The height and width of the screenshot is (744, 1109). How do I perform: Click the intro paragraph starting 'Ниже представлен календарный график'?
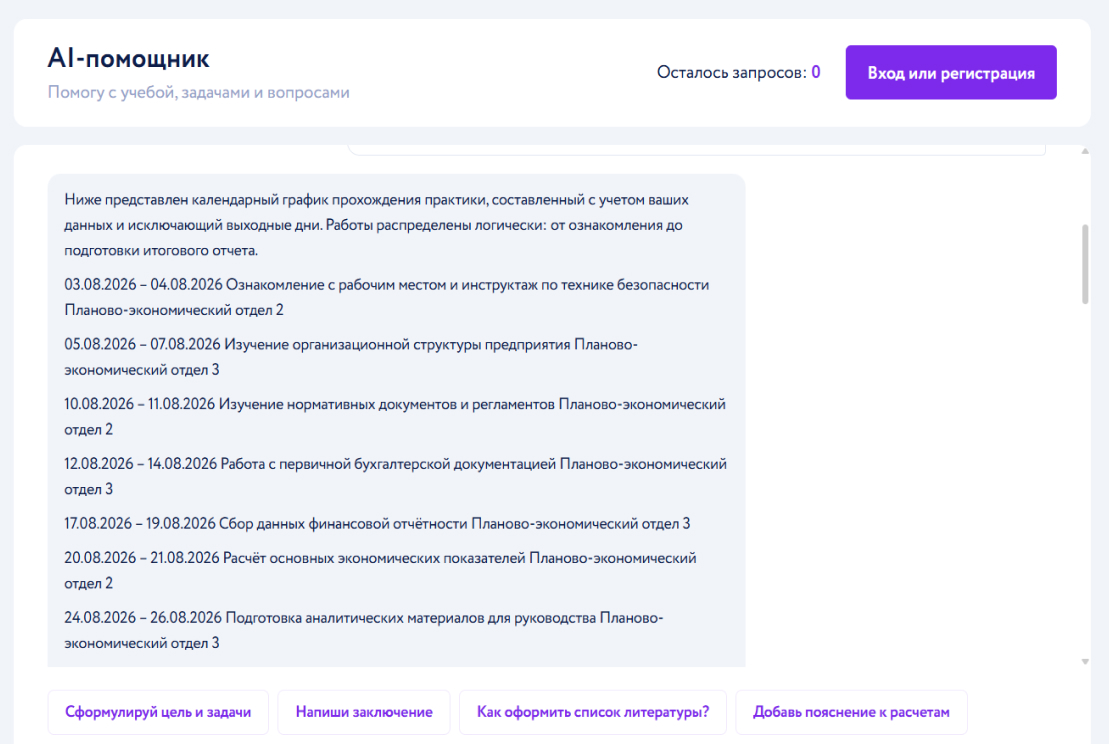(x=376, y=225)
